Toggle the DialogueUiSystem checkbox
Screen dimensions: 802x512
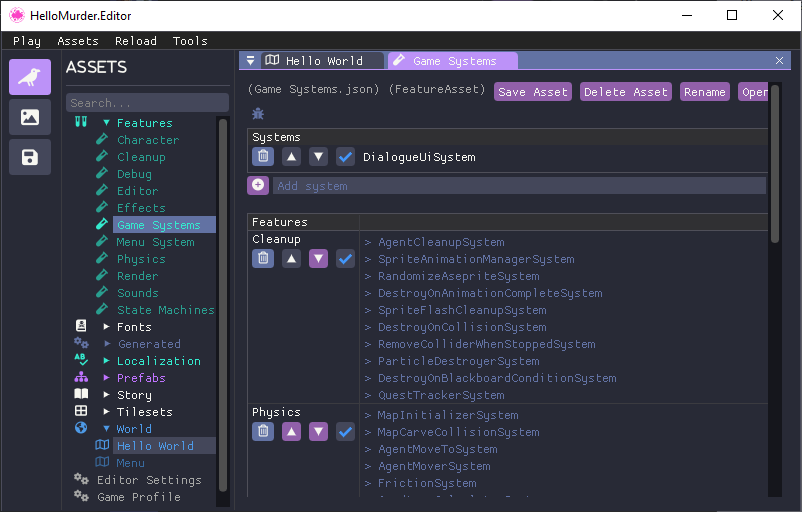coord(346,156)
